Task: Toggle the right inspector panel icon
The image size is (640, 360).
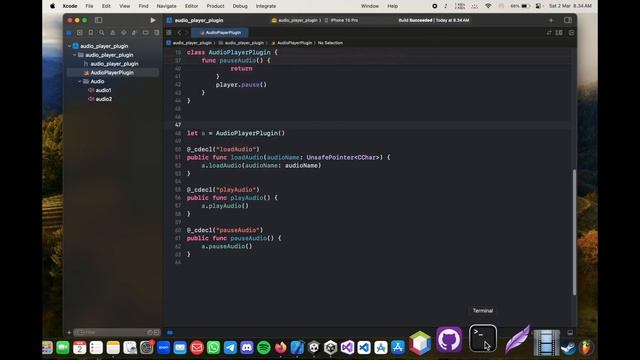Action: click(x=568, y=20)
